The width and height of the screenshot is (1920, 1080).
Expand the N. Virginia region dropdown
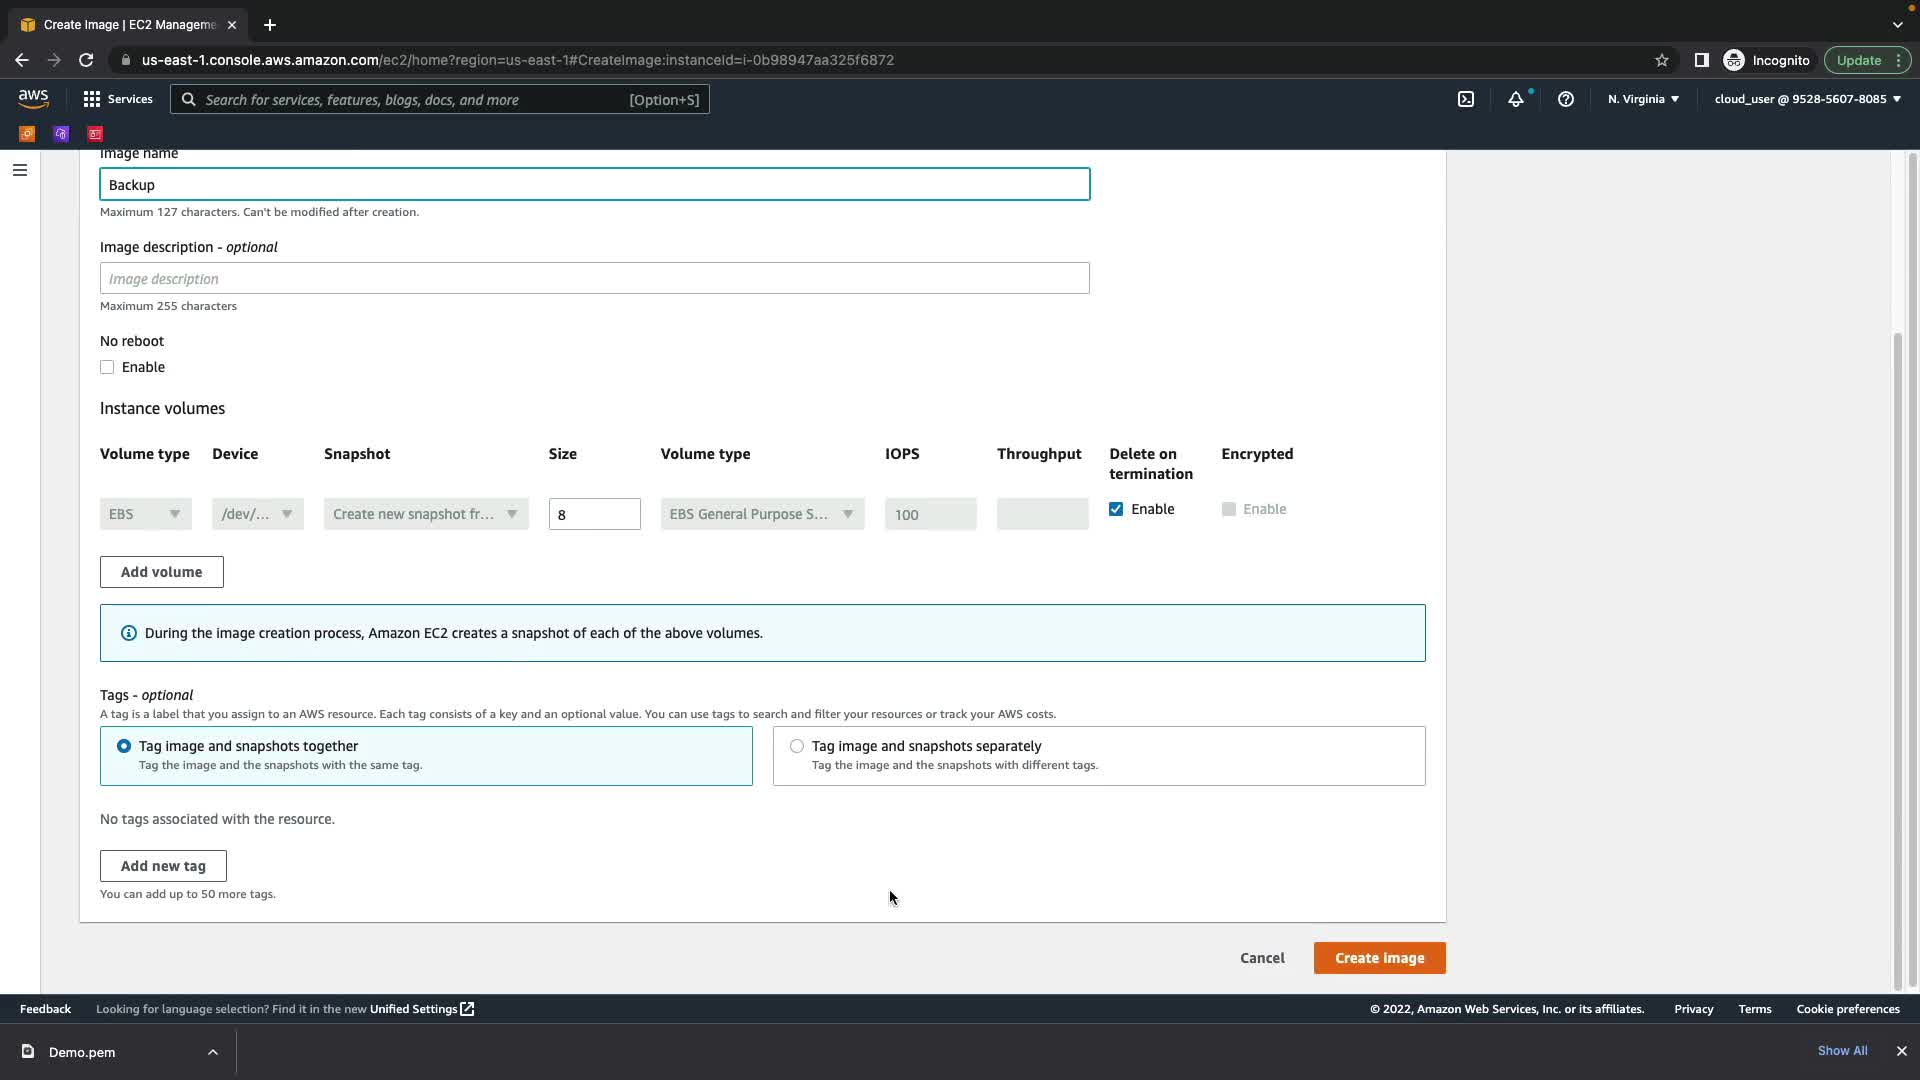coord(1643,99)
